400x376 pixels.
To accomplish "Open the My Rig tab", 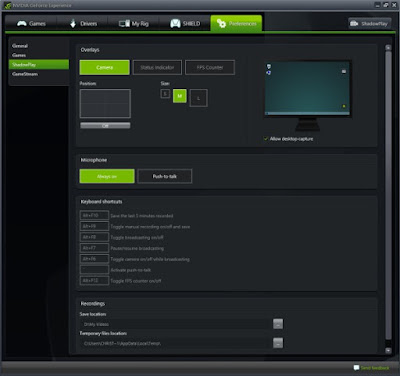I will coord(134,24).
